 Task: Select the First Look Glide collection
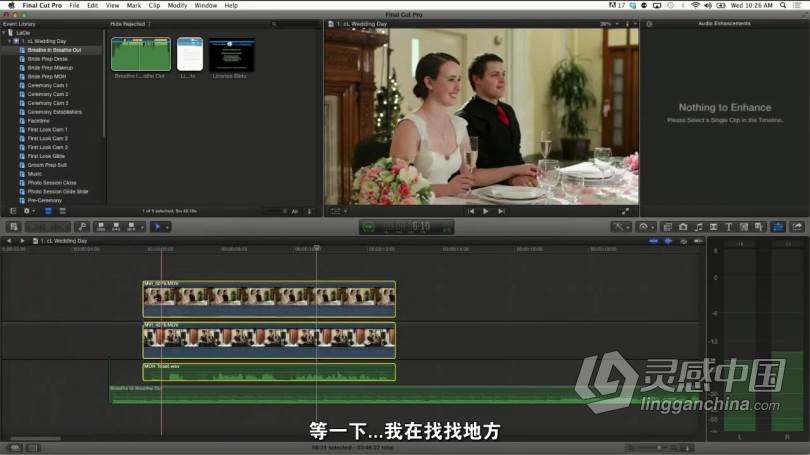pyautogui.click(x=47, y=156)
